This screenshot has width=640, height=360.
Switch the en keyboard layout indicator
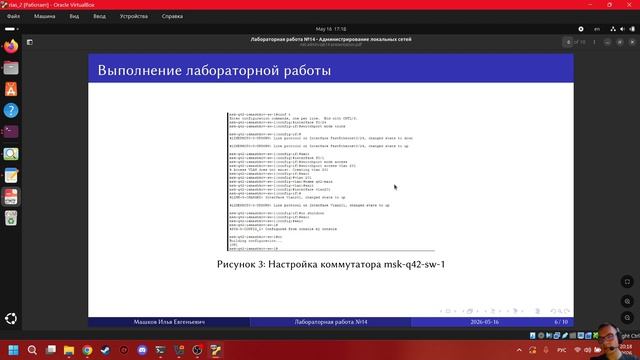pyautogui.click(x=597, y=29)
